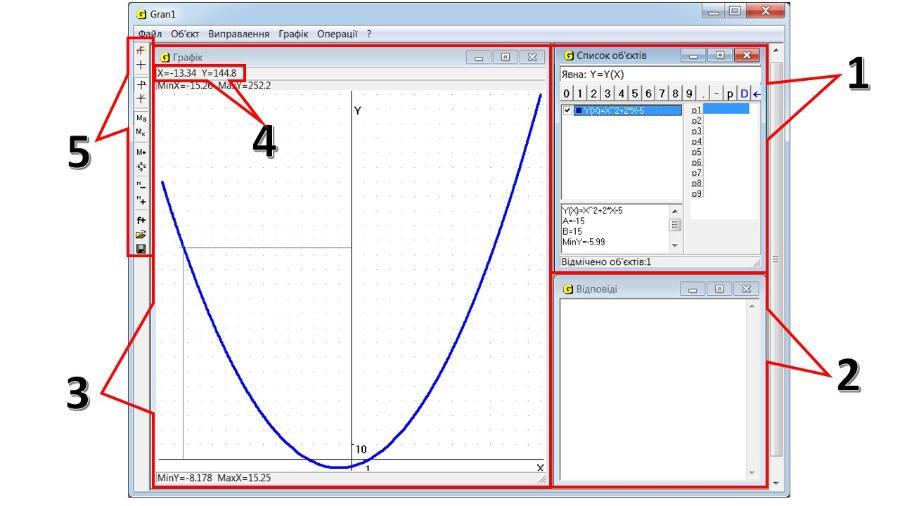Click the minus sign keypad button
This screenshot has height=506, width=900.
[716, 94]
